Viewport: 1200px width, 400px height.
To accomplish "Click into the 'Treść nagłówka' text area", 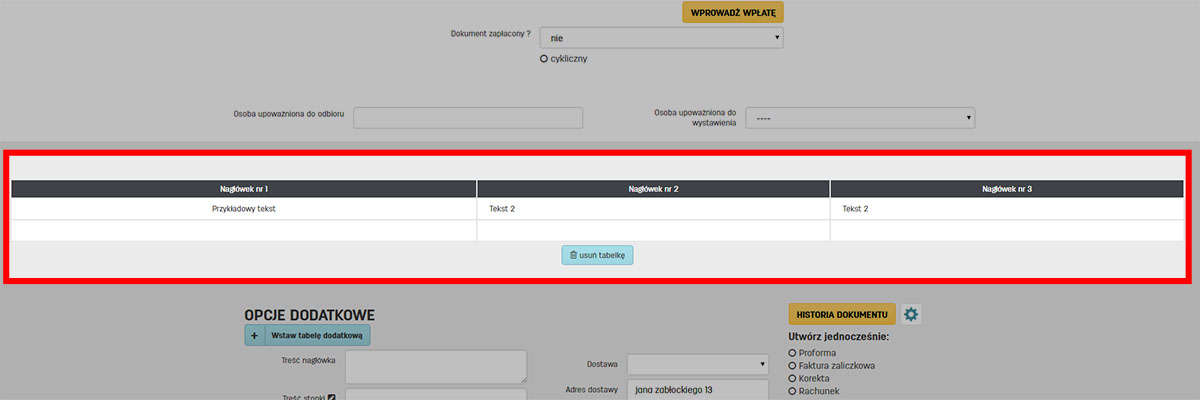I will [x=435, y=366].
